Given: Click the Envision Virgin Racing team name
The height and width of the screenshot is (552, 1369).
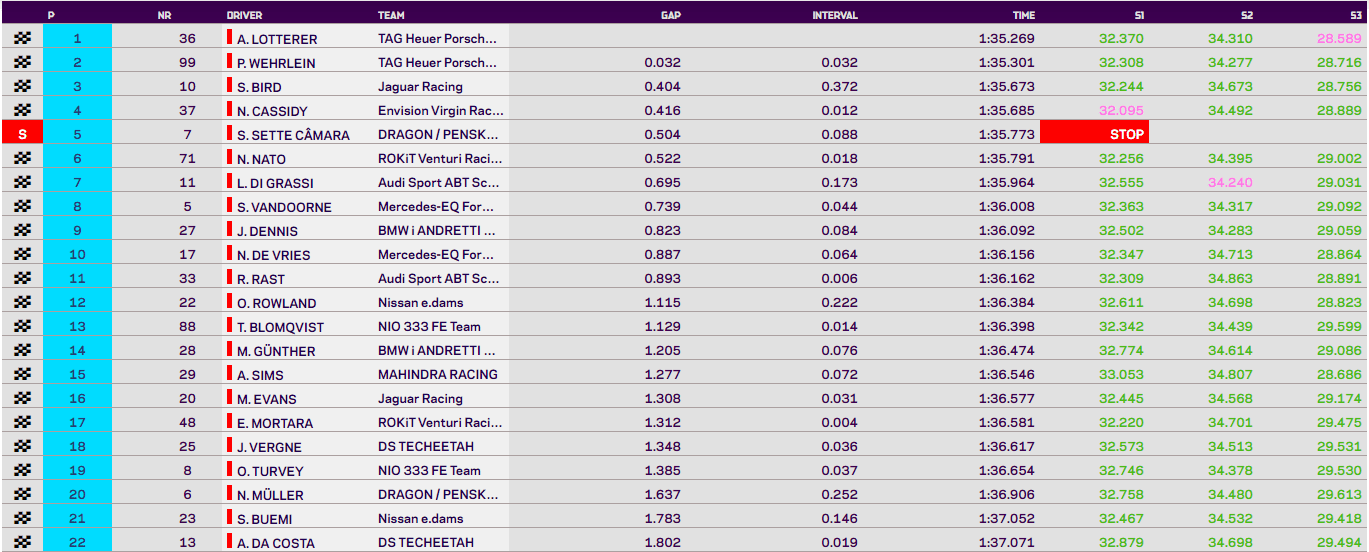Looking at the screenshot, I should 441,111.
